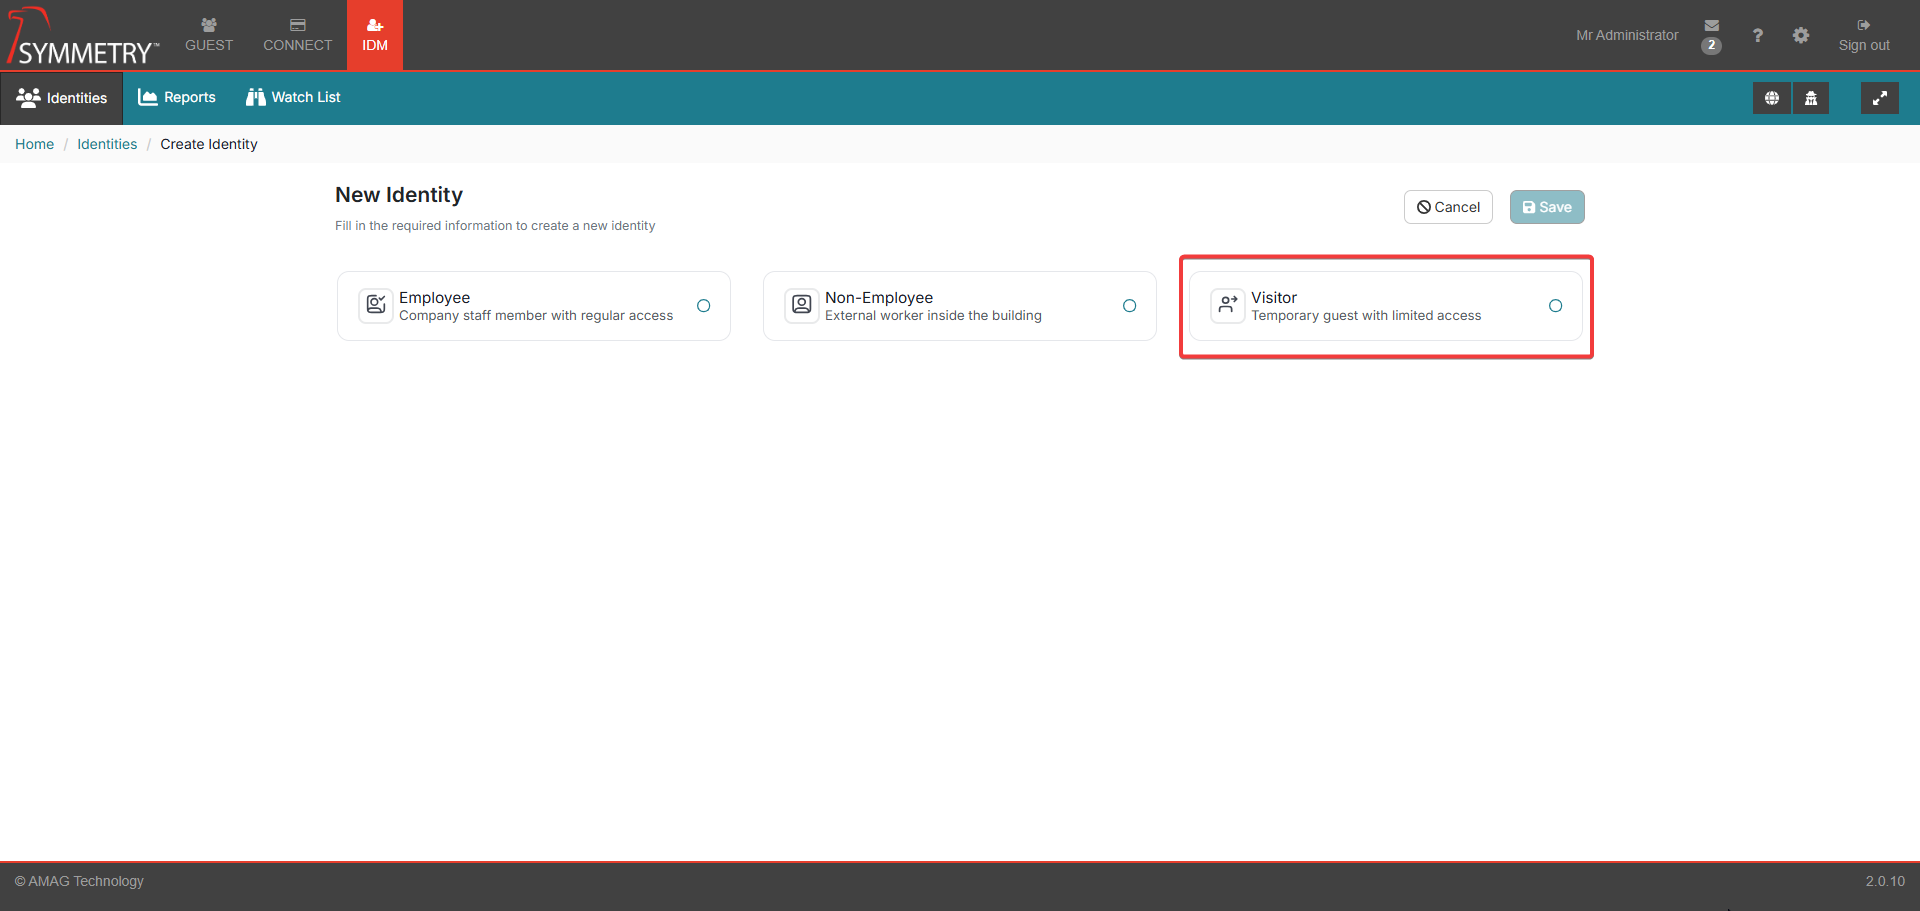The width and height of the screenshot is (1920, 911).
Task: Click the globe language icon
Action: (x=1771, y=98)
